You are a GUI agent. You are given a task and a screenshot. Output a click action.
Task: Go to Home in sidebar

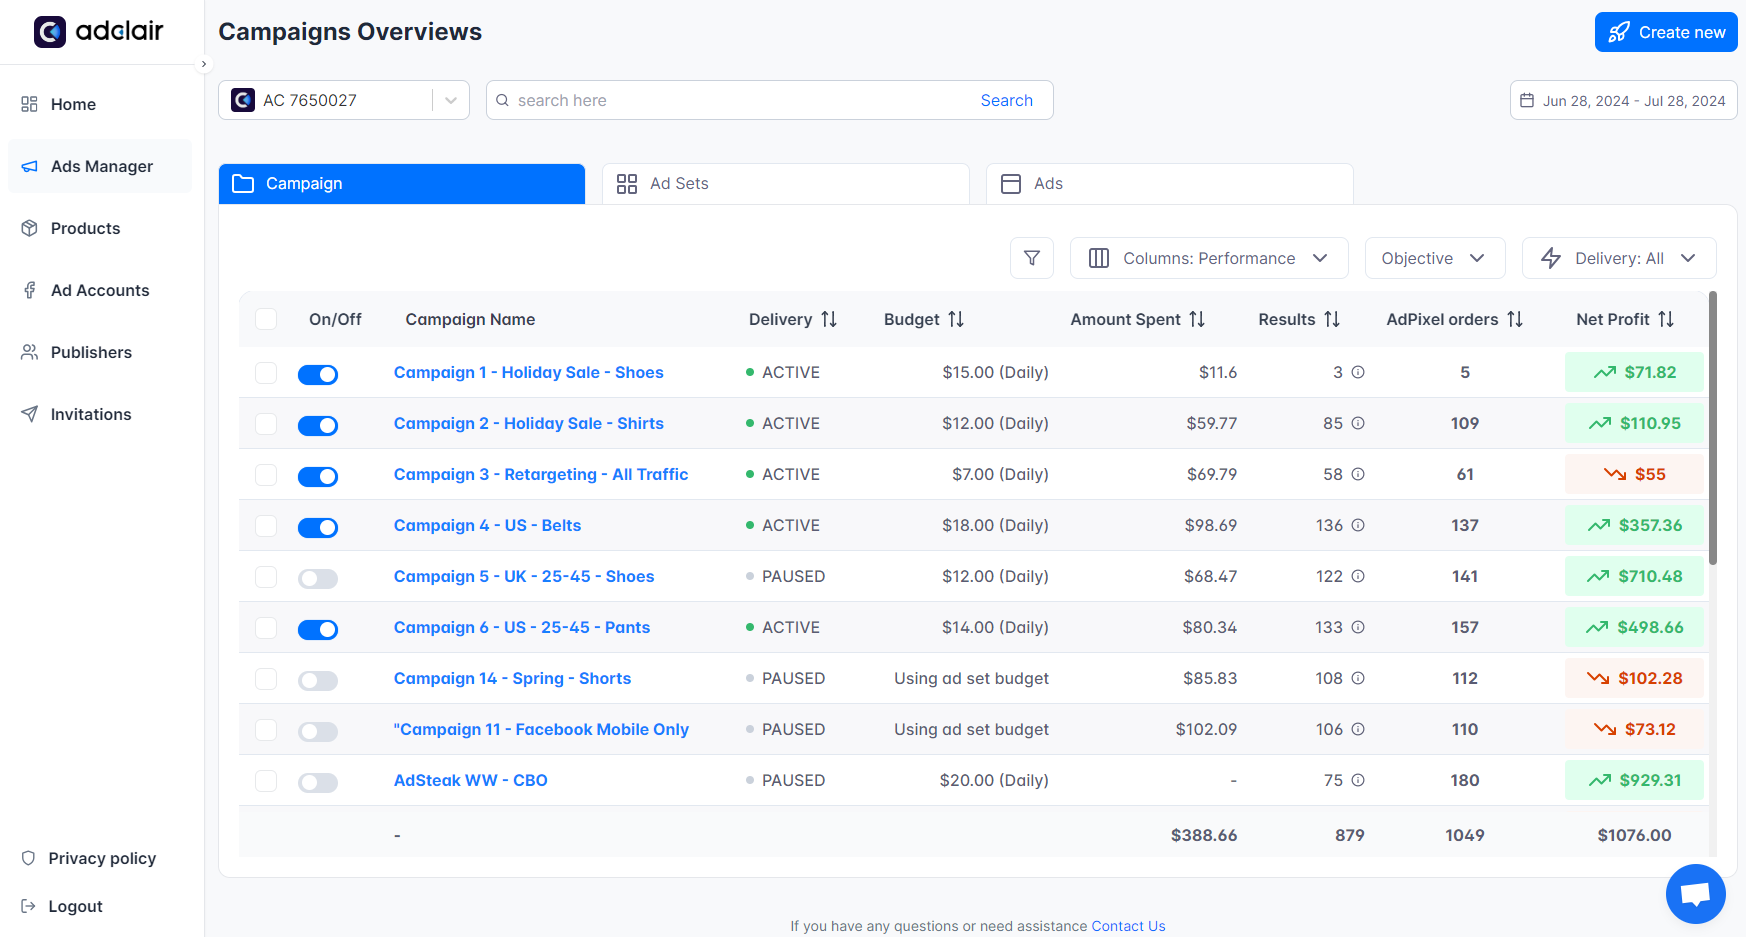click(100, 104)
